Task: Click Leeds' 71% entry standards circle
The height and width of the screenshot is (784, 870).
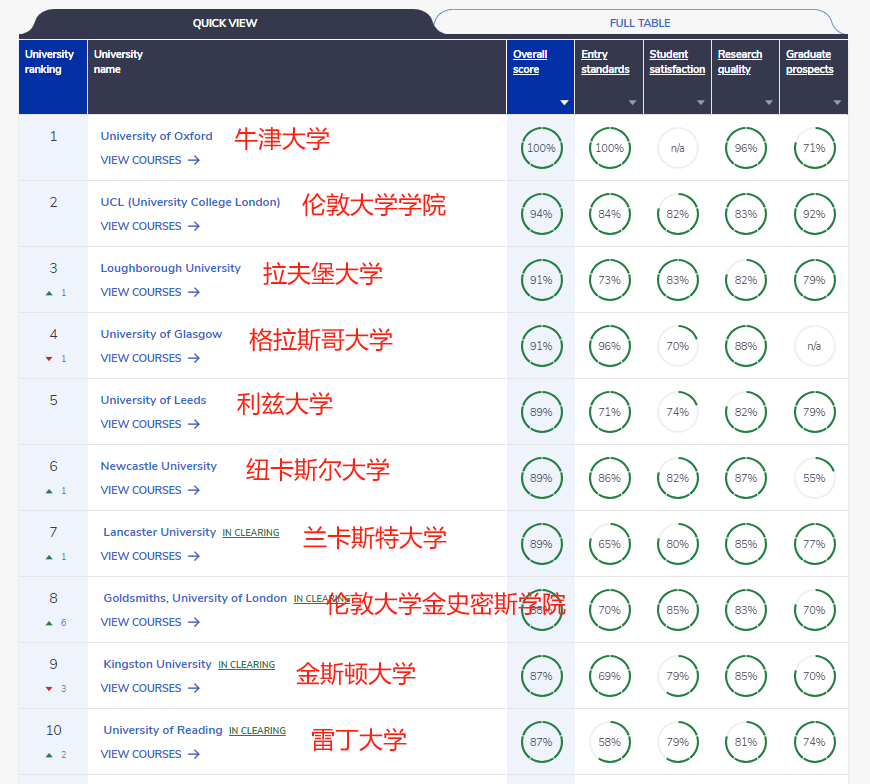Action: 609,412
